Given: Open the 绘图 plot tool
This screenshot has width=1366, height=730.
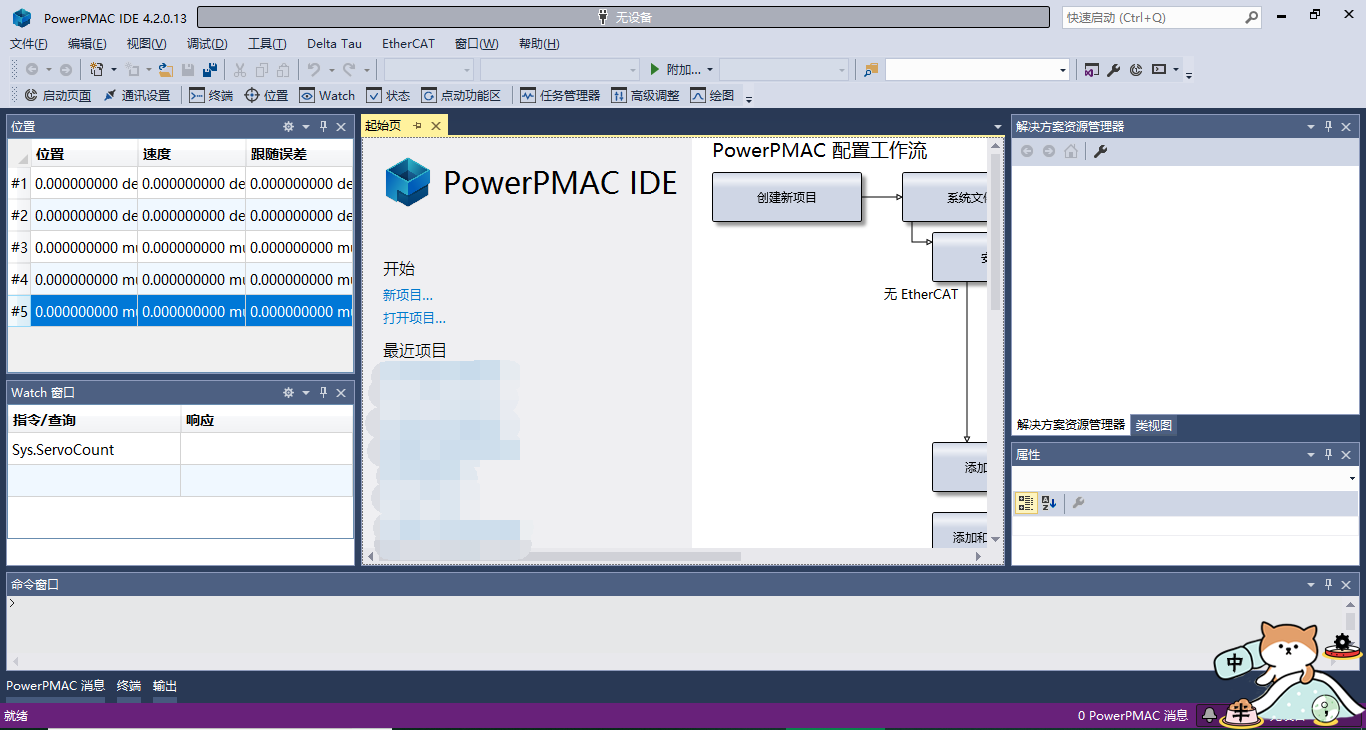Looking at the screenshot, I should coord(712,96).
